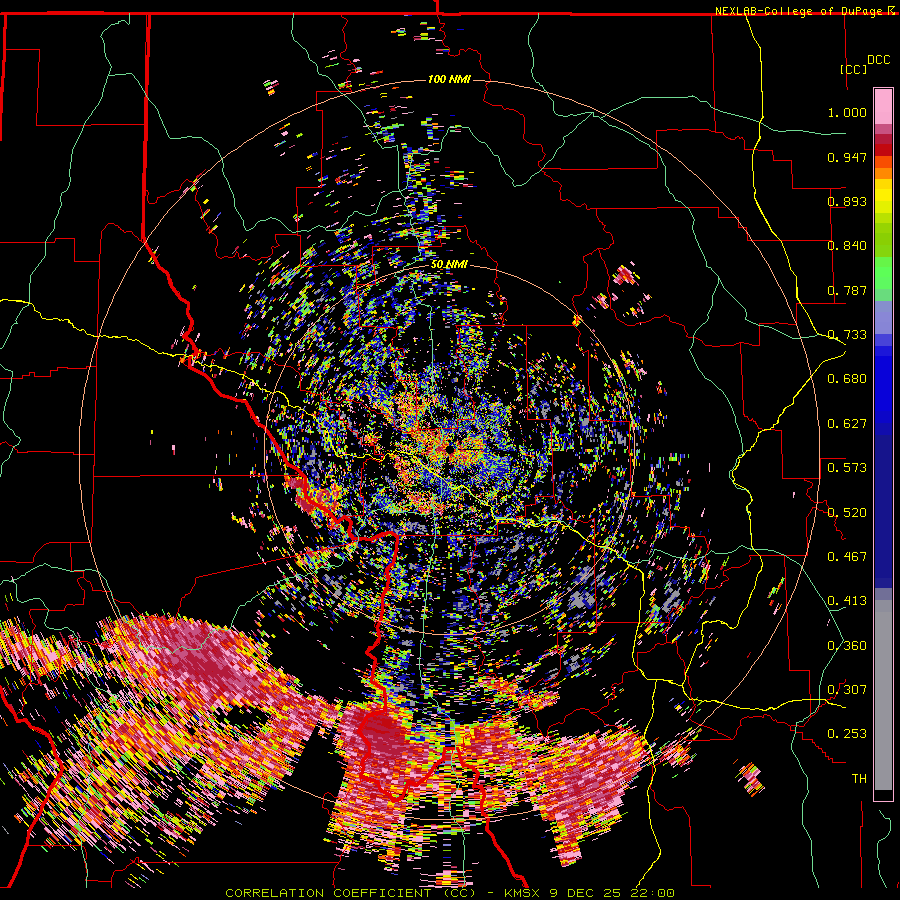
Task: Pick the gray band in the color bar
Action: pos(883,695)
